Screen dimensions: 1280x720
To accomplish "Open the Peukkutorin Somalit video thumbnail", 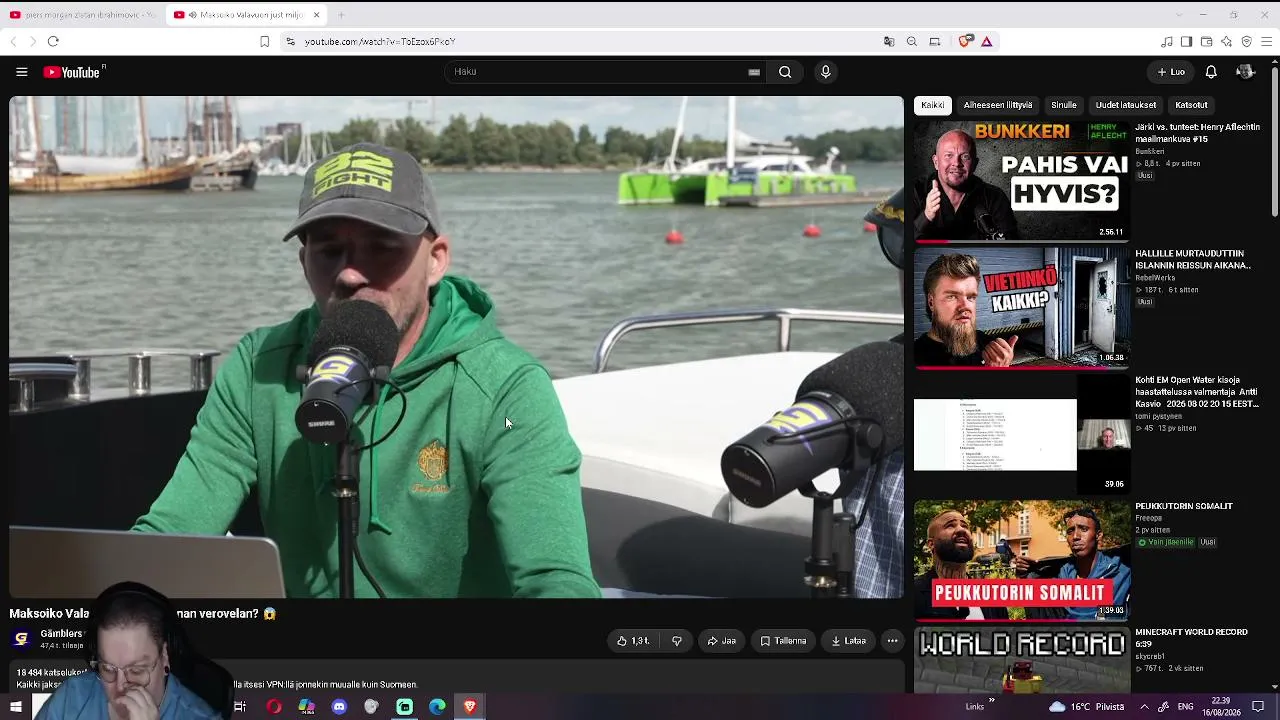I will click(x=1022, y=560).
